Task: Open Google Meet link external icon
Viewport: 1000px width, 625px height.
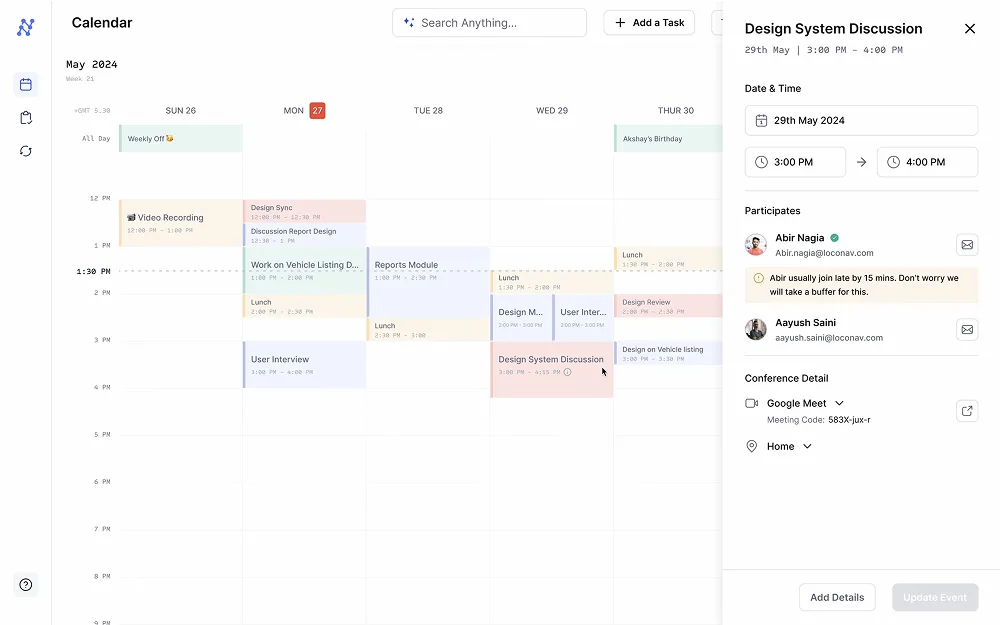Action: 967,411
